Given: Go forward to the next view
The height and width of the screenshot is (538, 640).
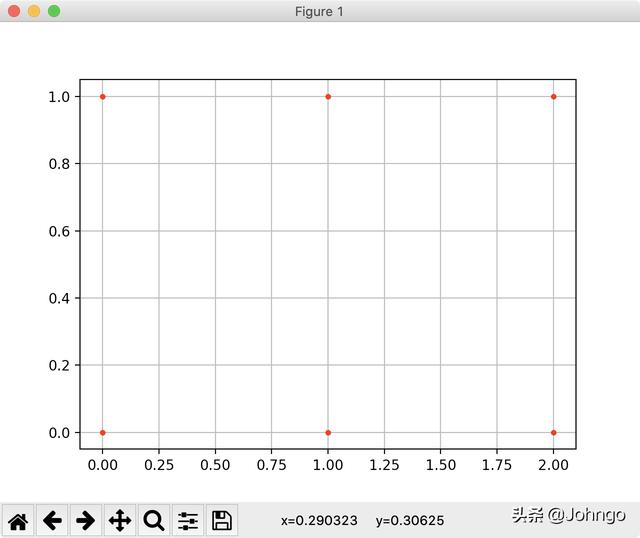Looking at the screenshot, I should point(86,520).
